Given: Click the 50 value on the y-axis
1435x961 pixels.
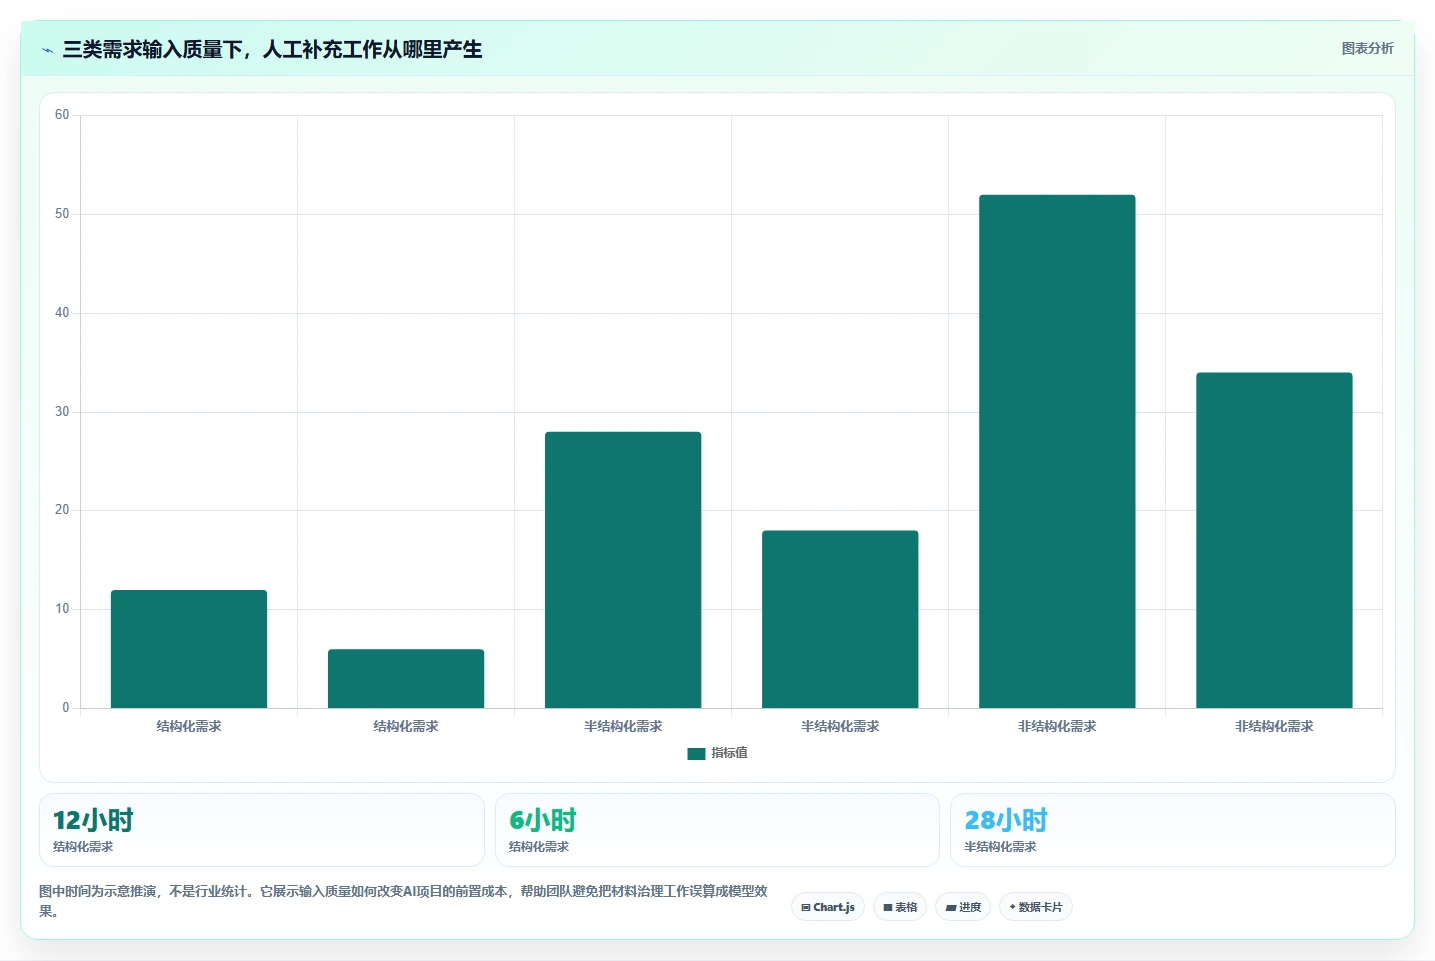Looking at the screenshot, I should click(x=62, y=214).
